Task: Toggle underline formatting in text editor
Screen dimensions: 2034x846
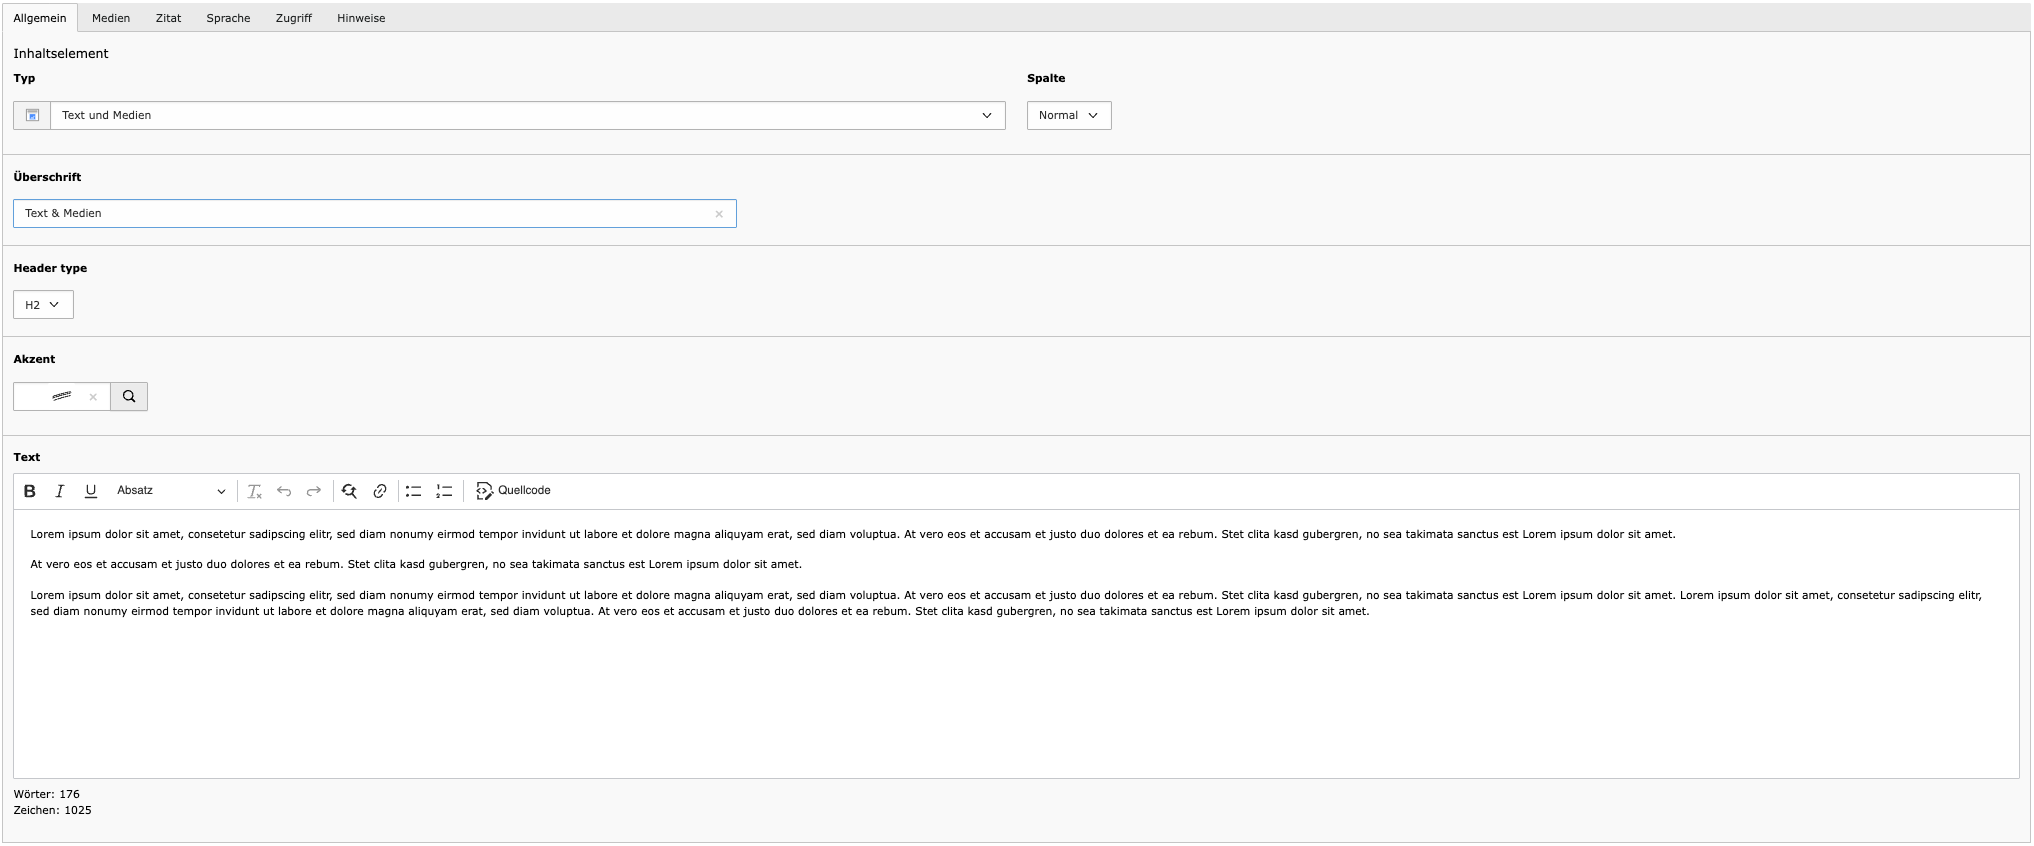Action: [91, 491]
